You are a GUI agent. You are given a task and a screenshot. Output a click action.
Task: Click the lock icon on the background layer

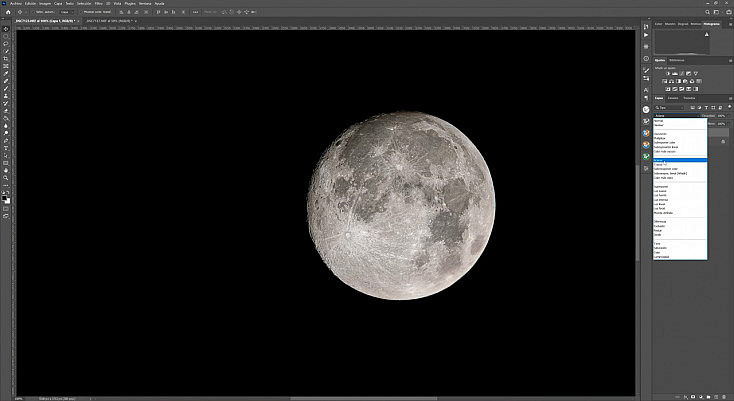(723, 141)
